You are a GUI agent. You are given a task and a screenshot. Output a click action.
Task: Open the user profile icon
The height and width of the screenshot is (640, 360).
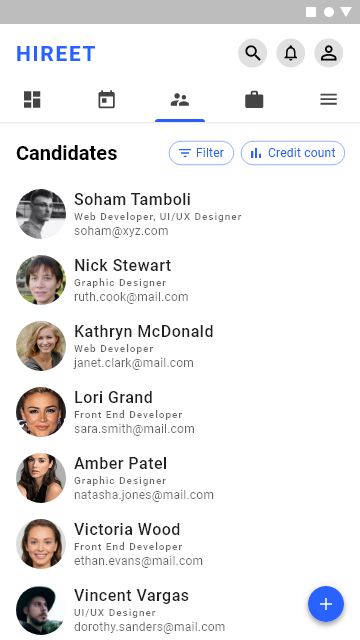point(329,53)
